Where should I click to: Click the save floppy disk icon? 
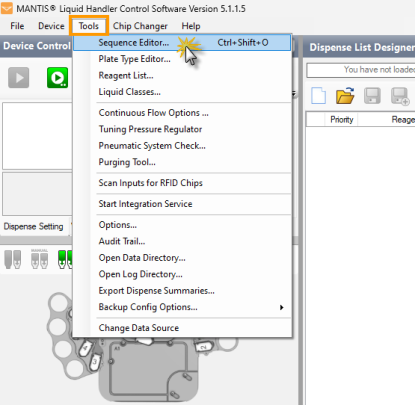coord(372,96)
